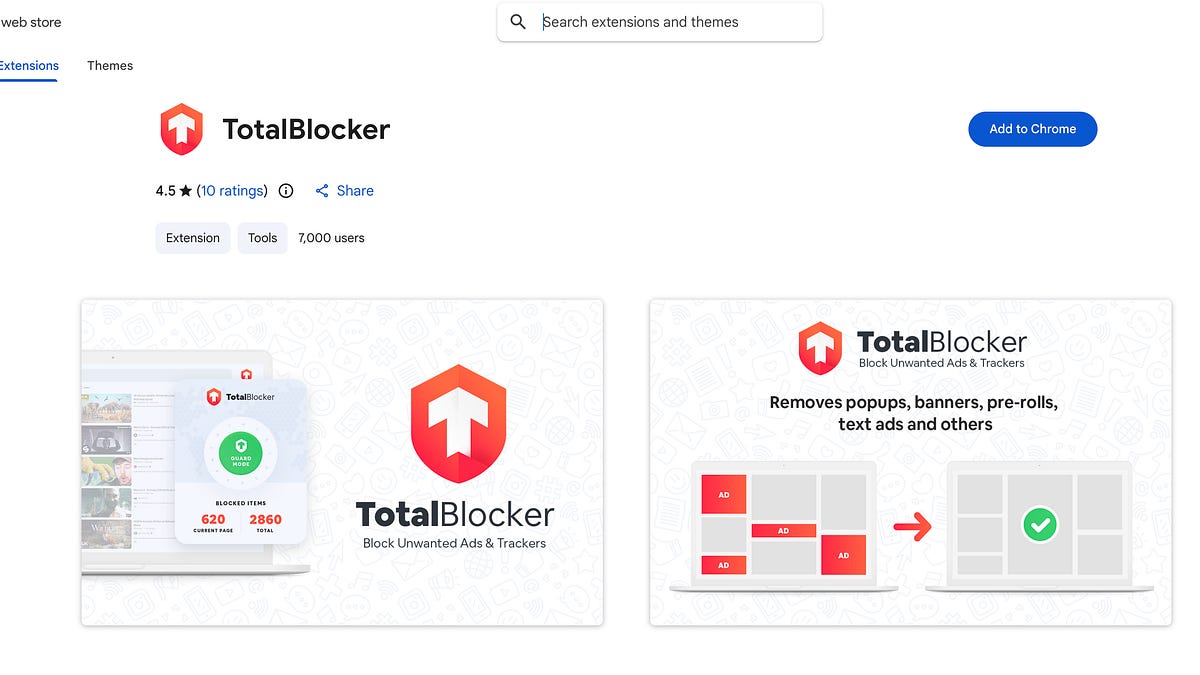Open the first promo screenshot thumbnail
The height and width of the screenshot is (675, 1200).
[x=342, y=462]
